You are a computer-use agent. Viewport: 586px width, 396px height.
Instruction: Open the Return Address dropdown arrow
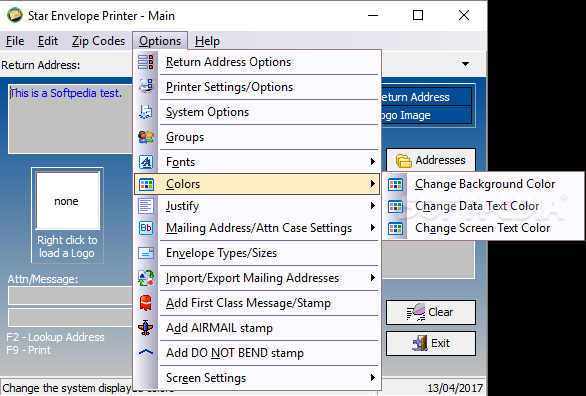pos(465,64)
